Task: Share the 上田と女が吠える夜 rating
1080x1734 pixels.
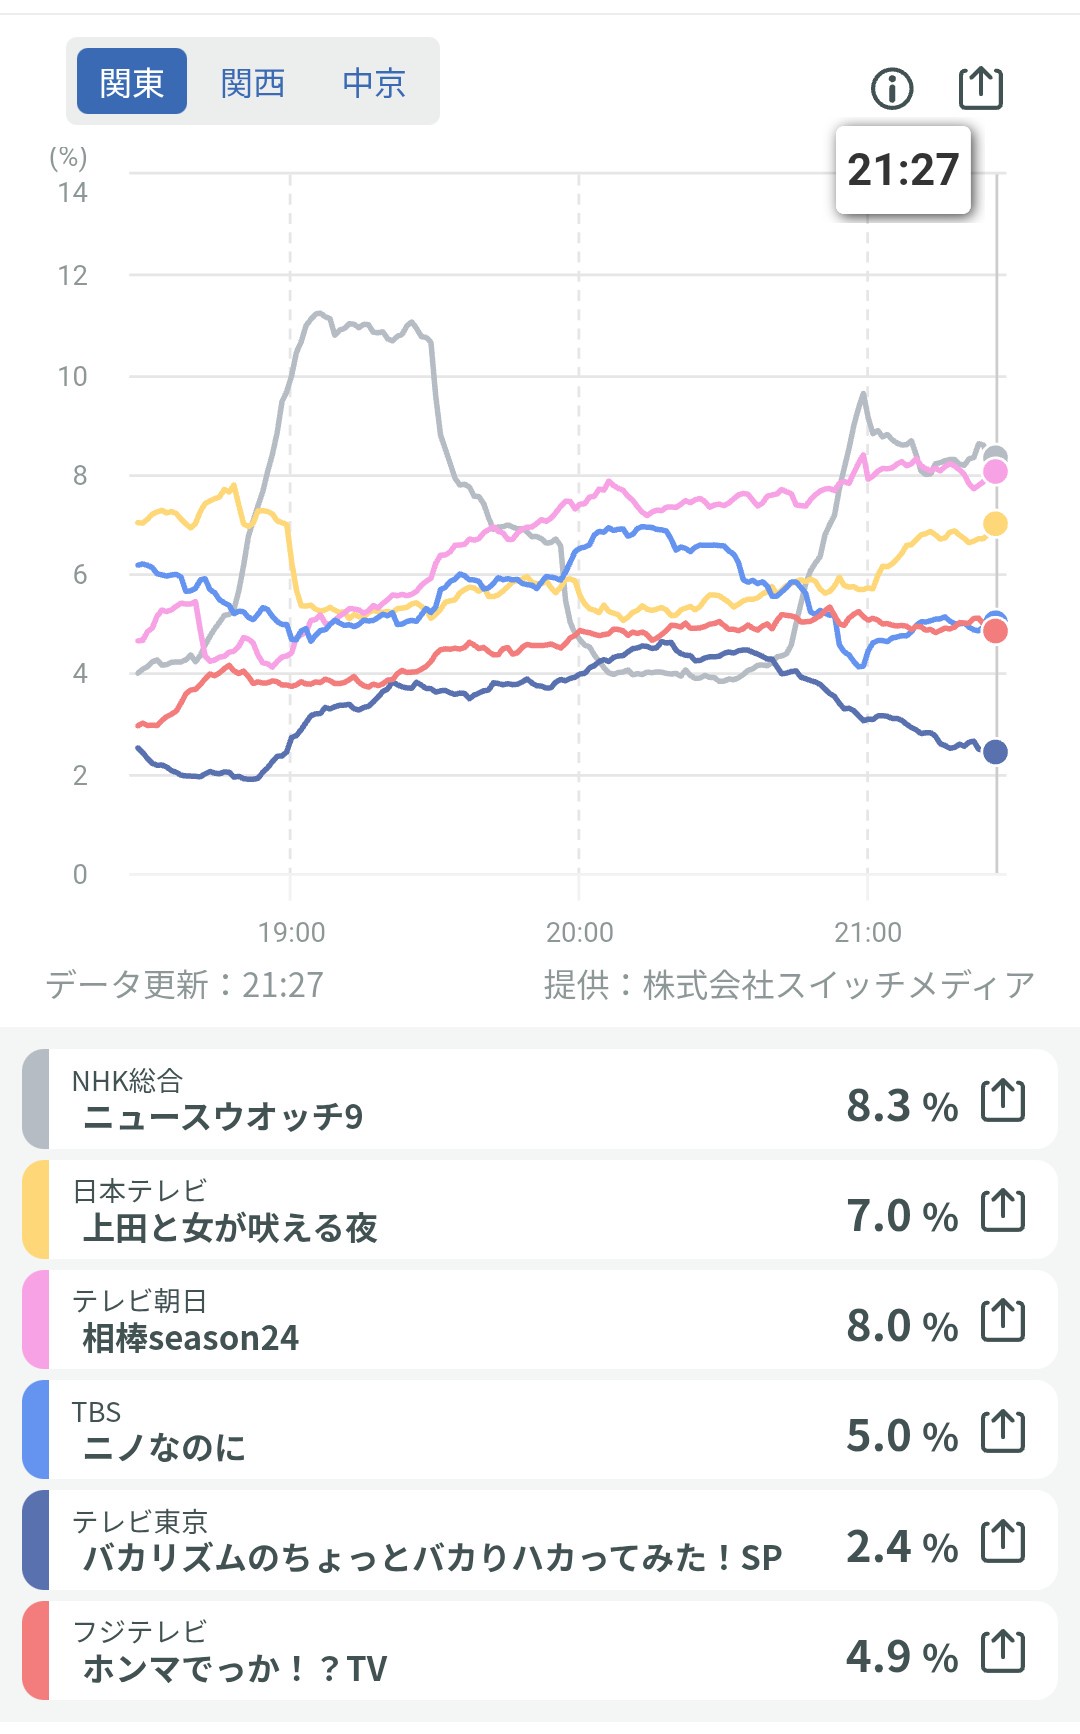Action: [x=1003, y=1211]
